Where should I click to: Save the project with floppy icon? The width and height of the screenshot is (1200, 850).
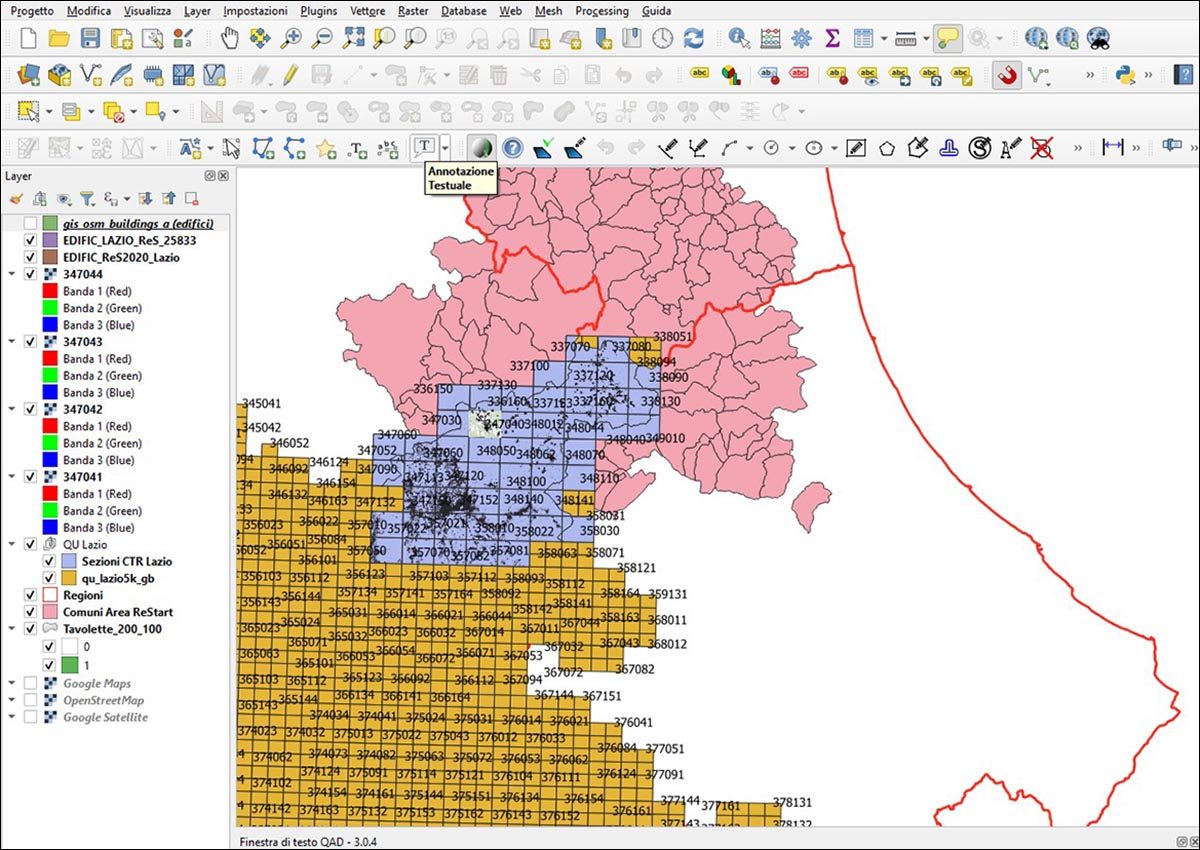[90, 38]
